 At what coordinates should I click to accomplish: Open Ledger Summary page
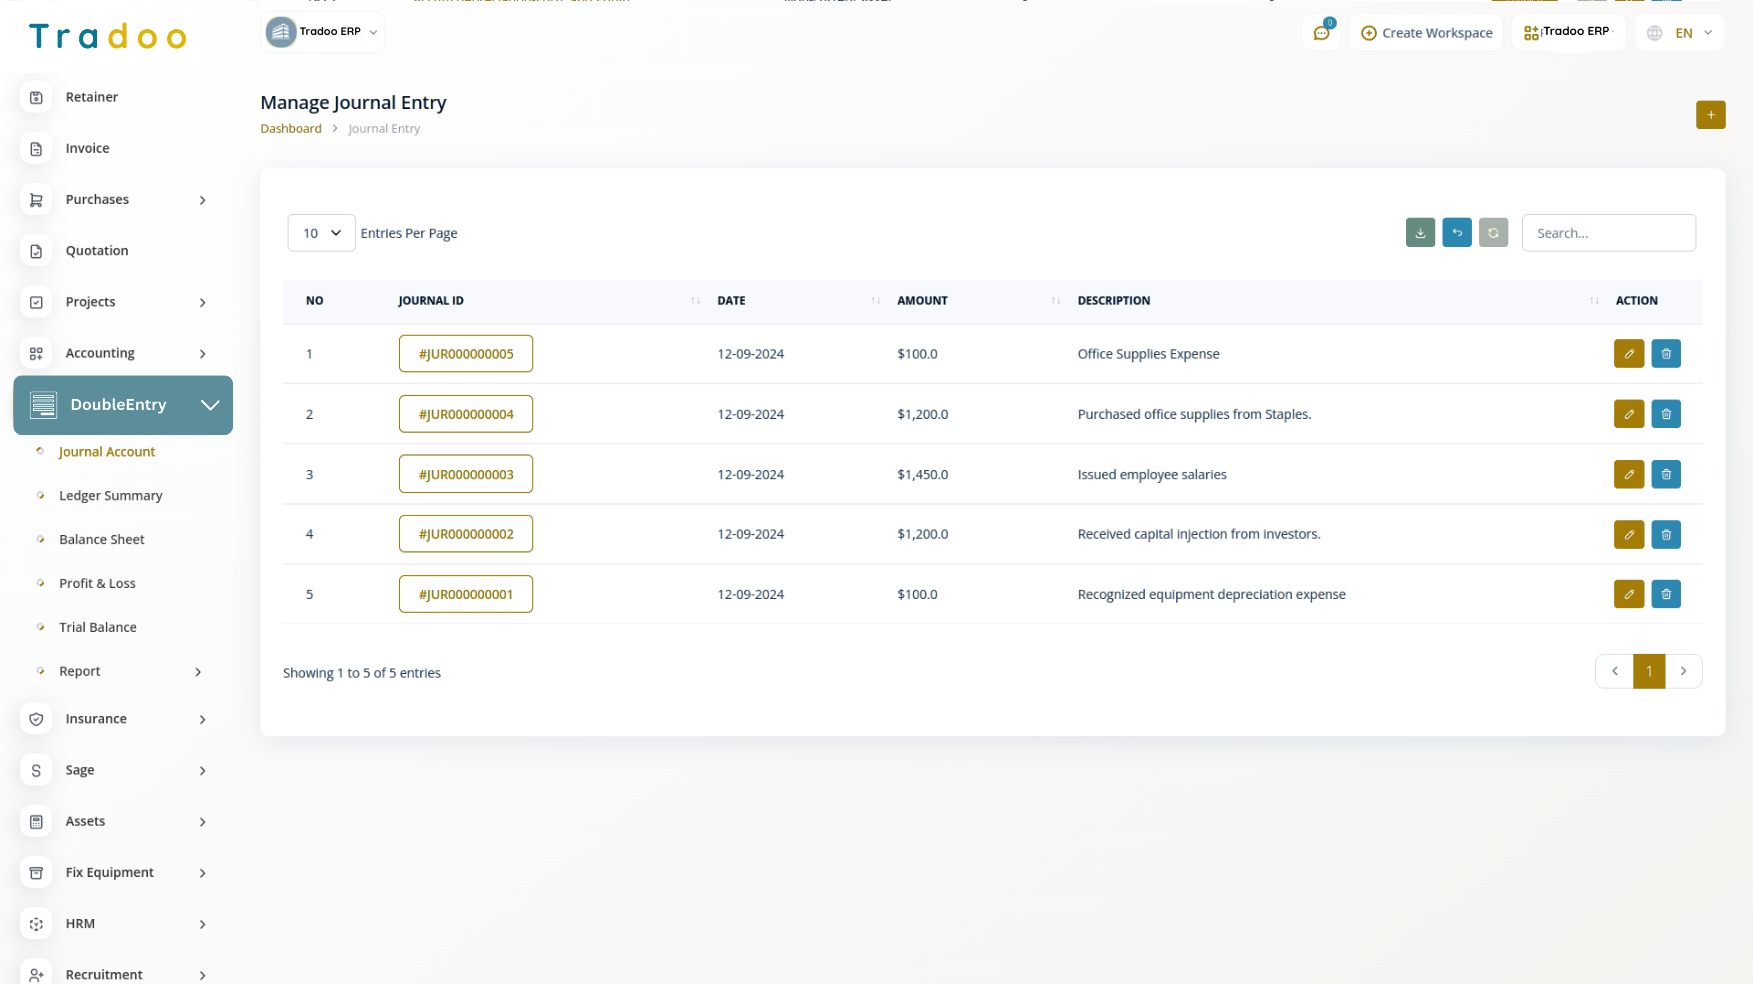tap(110, 496)
